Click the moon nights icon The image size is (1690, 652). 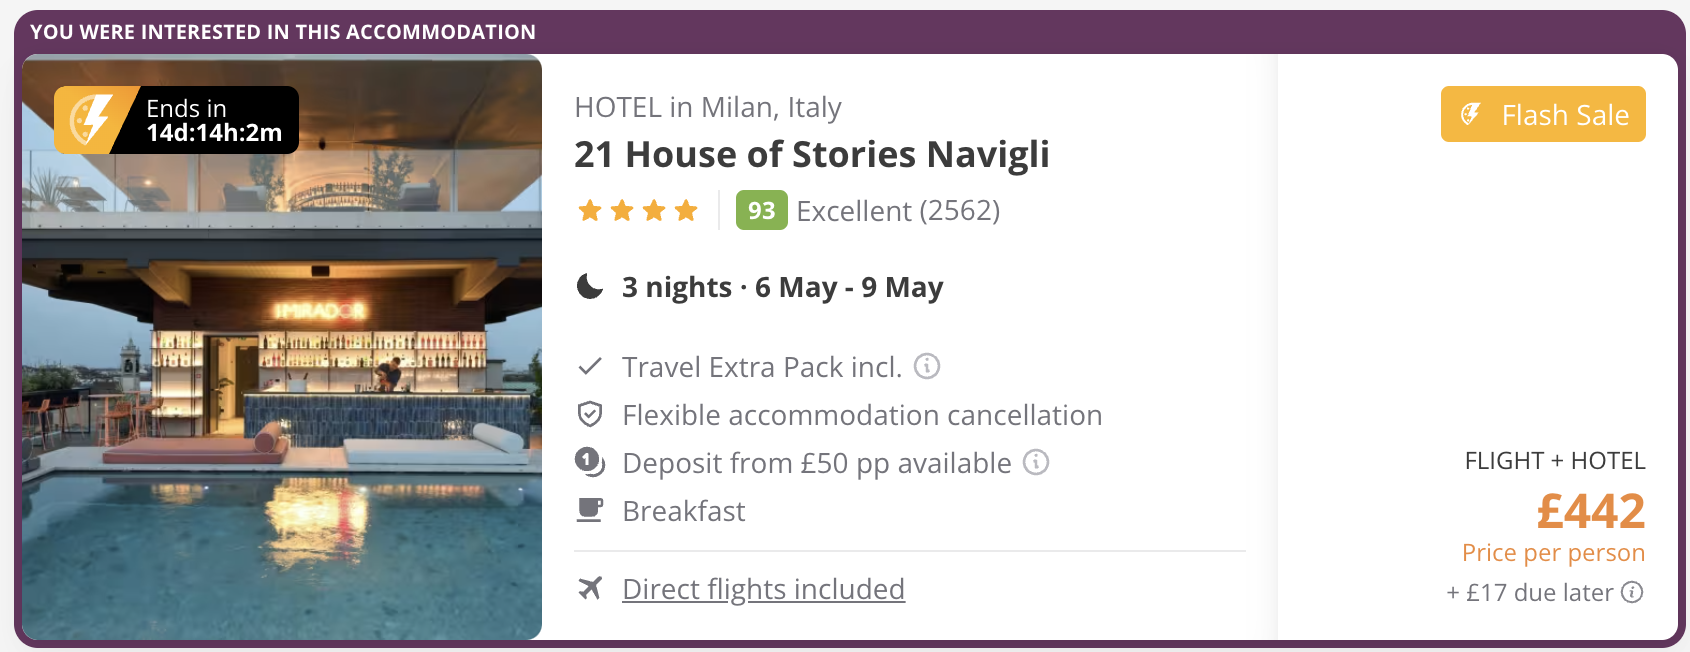tap(590, 287)
